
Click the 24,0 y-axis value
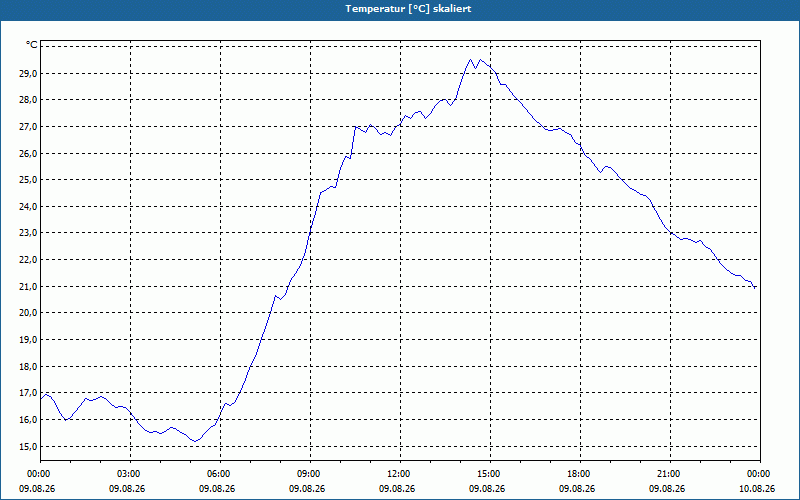[29, 207]
